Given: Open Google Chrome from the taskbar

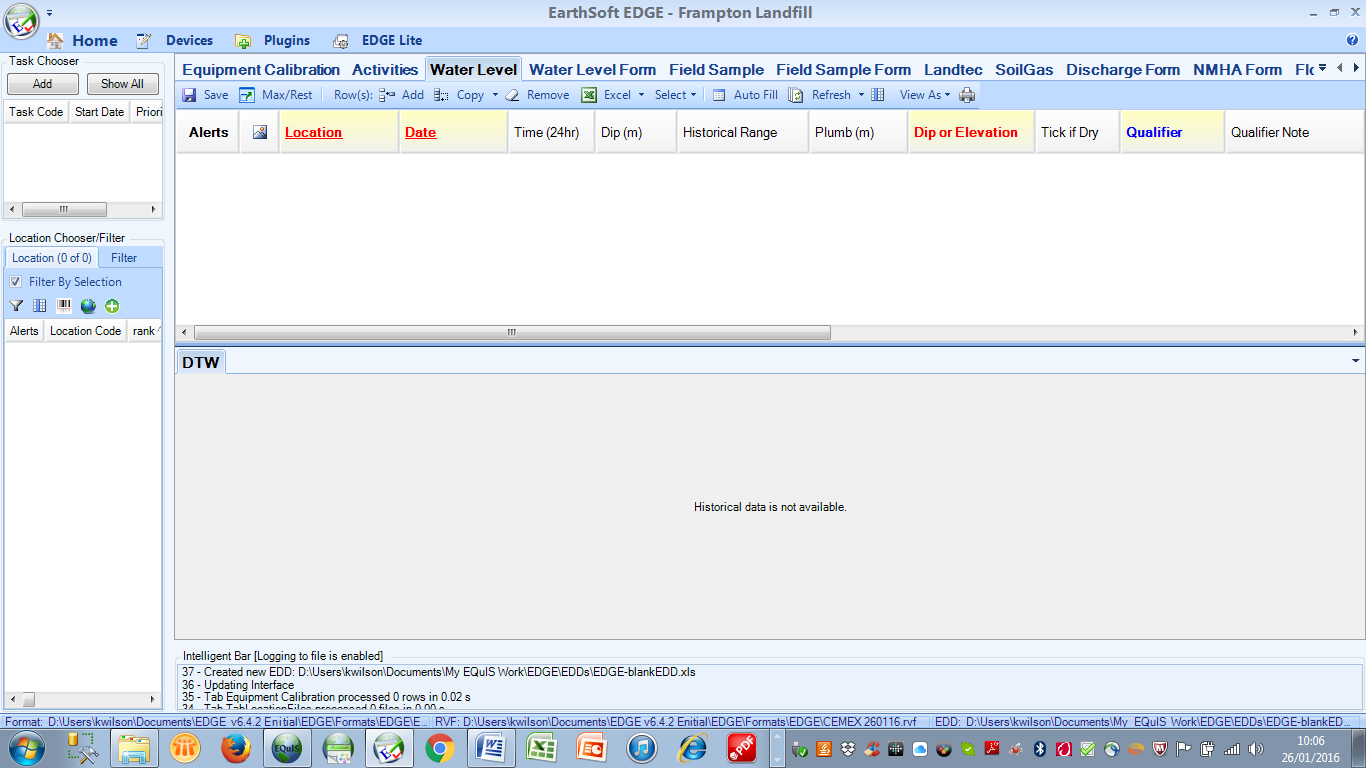Looking at the screenshot, I should (440, 748).
